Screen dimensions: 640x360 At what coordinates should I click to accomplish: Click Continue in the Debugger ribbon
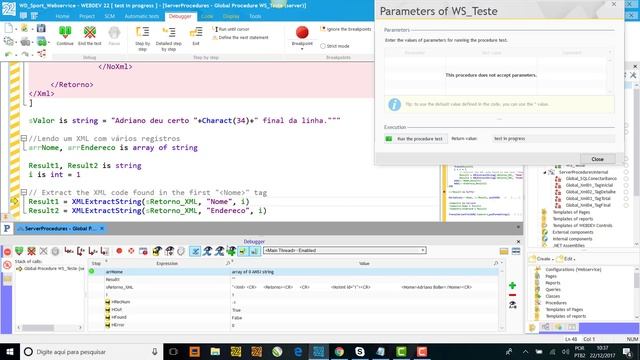(65, 36)
